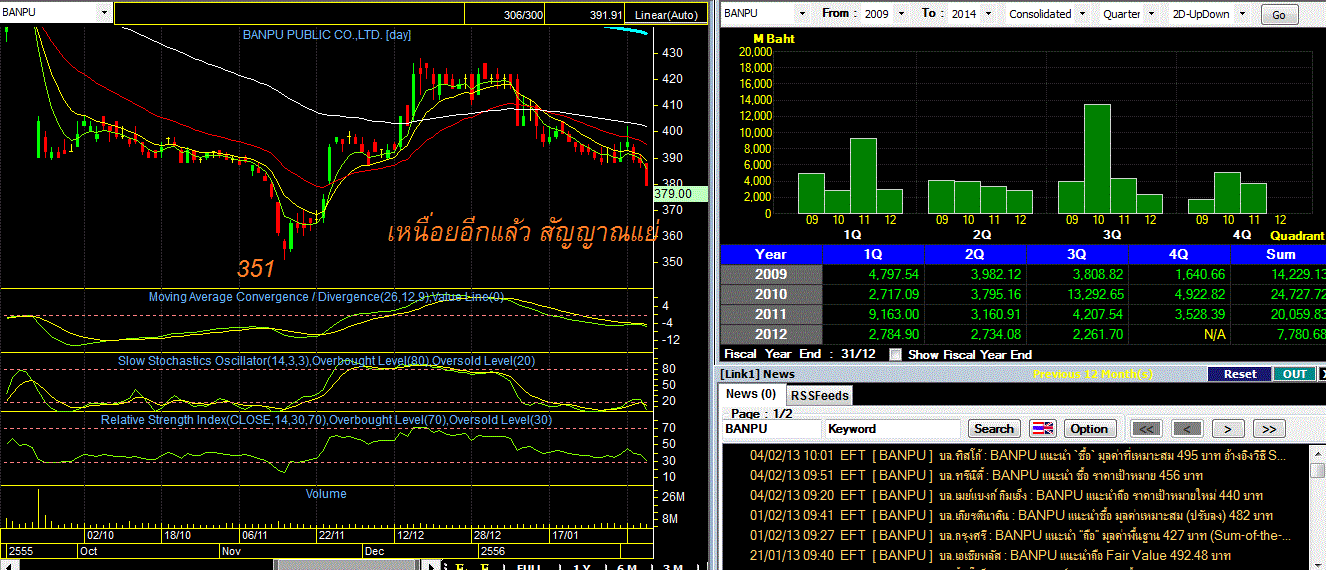Click the tallest green bar in 1Q group
Screen dimensions: 1326x570
point(863,176)
